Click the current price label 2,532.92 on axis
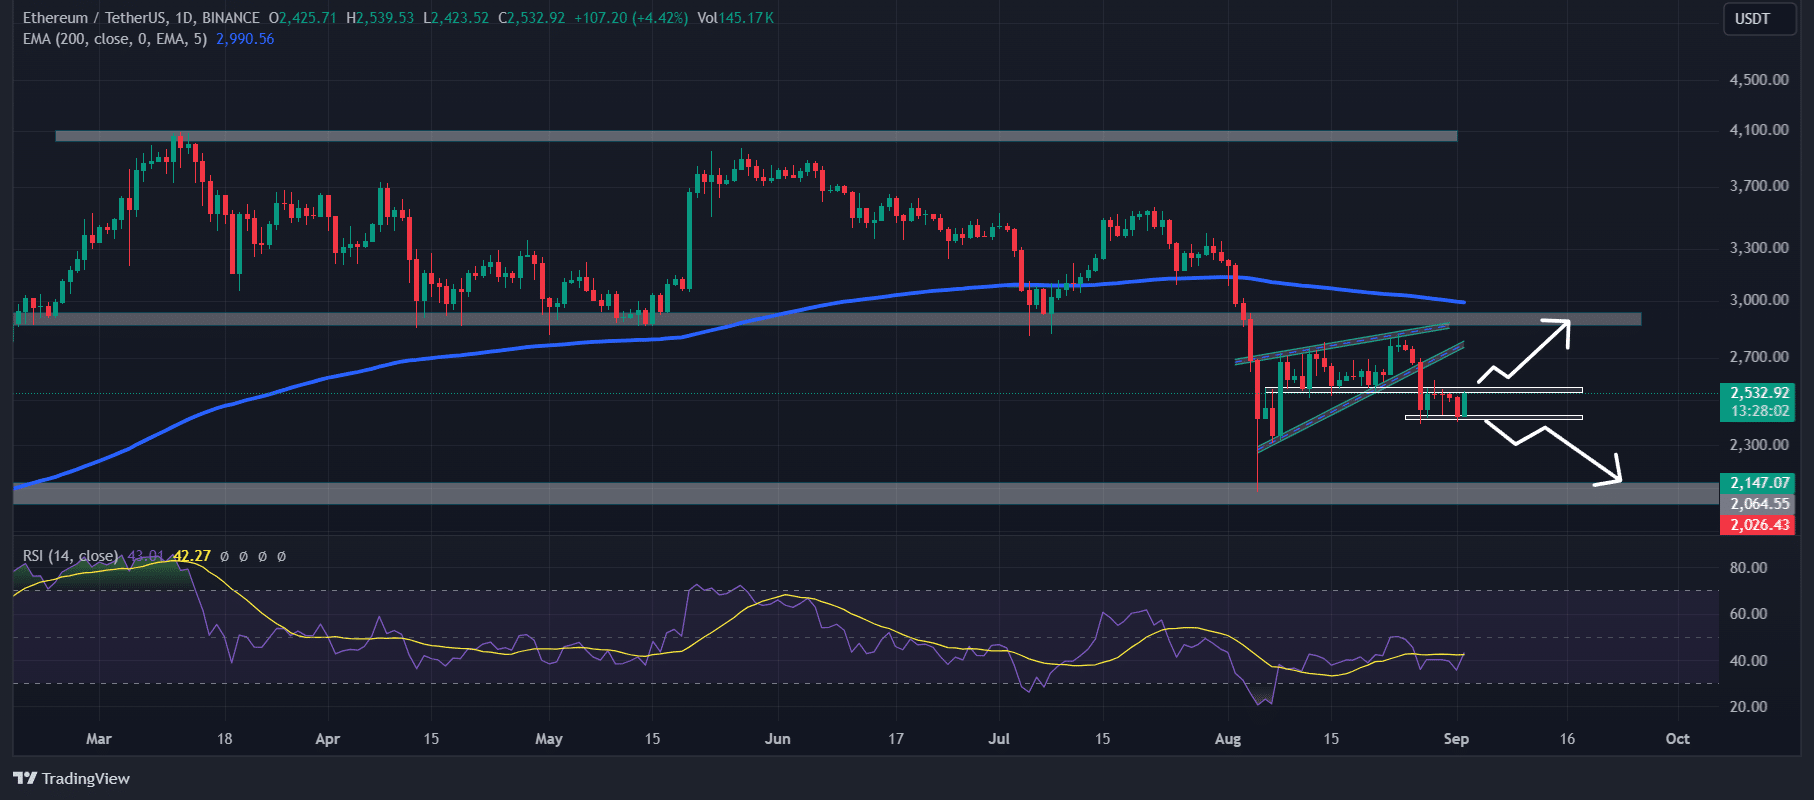This screenshot has width=1814, height=800. (1757, 393)
